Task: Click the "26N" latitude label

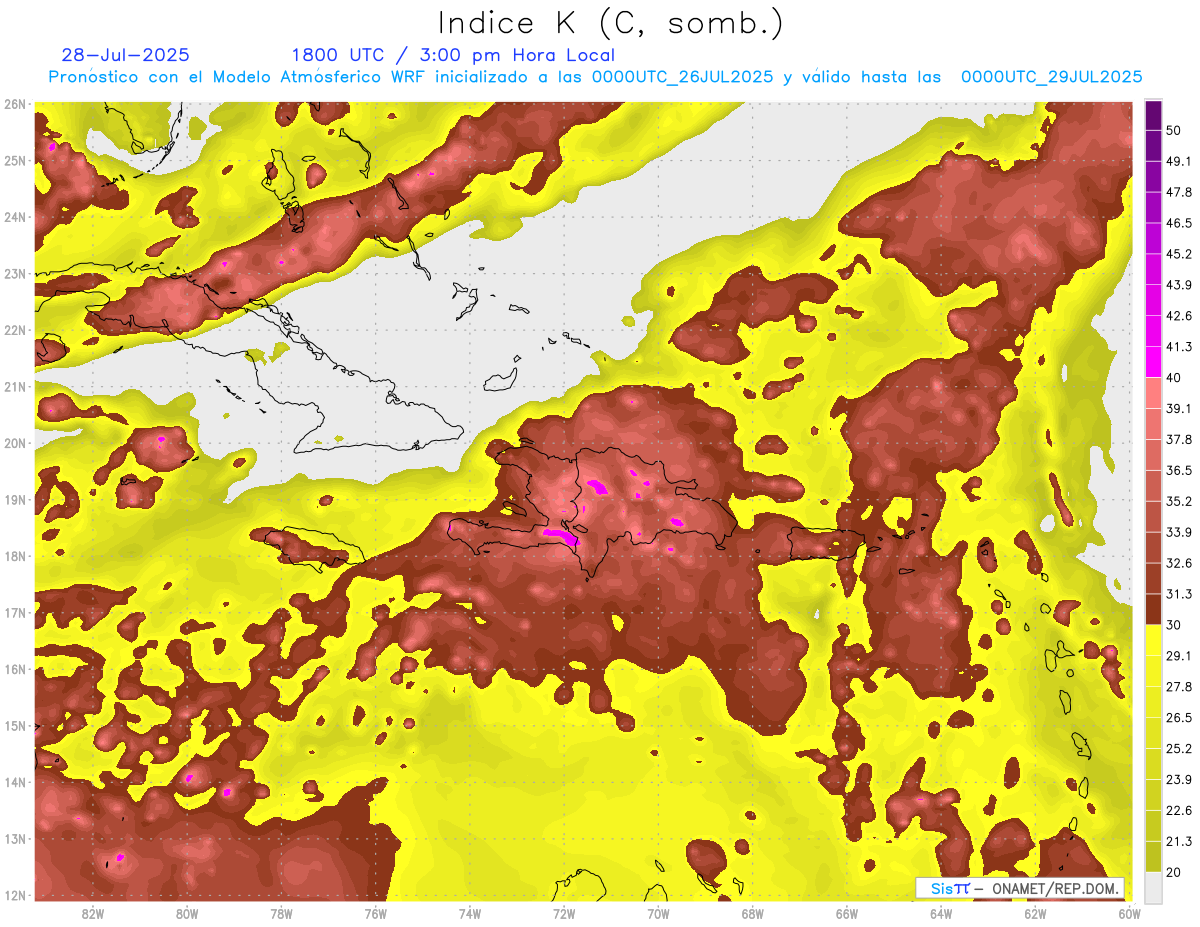Action: click(x=15, y=104)
